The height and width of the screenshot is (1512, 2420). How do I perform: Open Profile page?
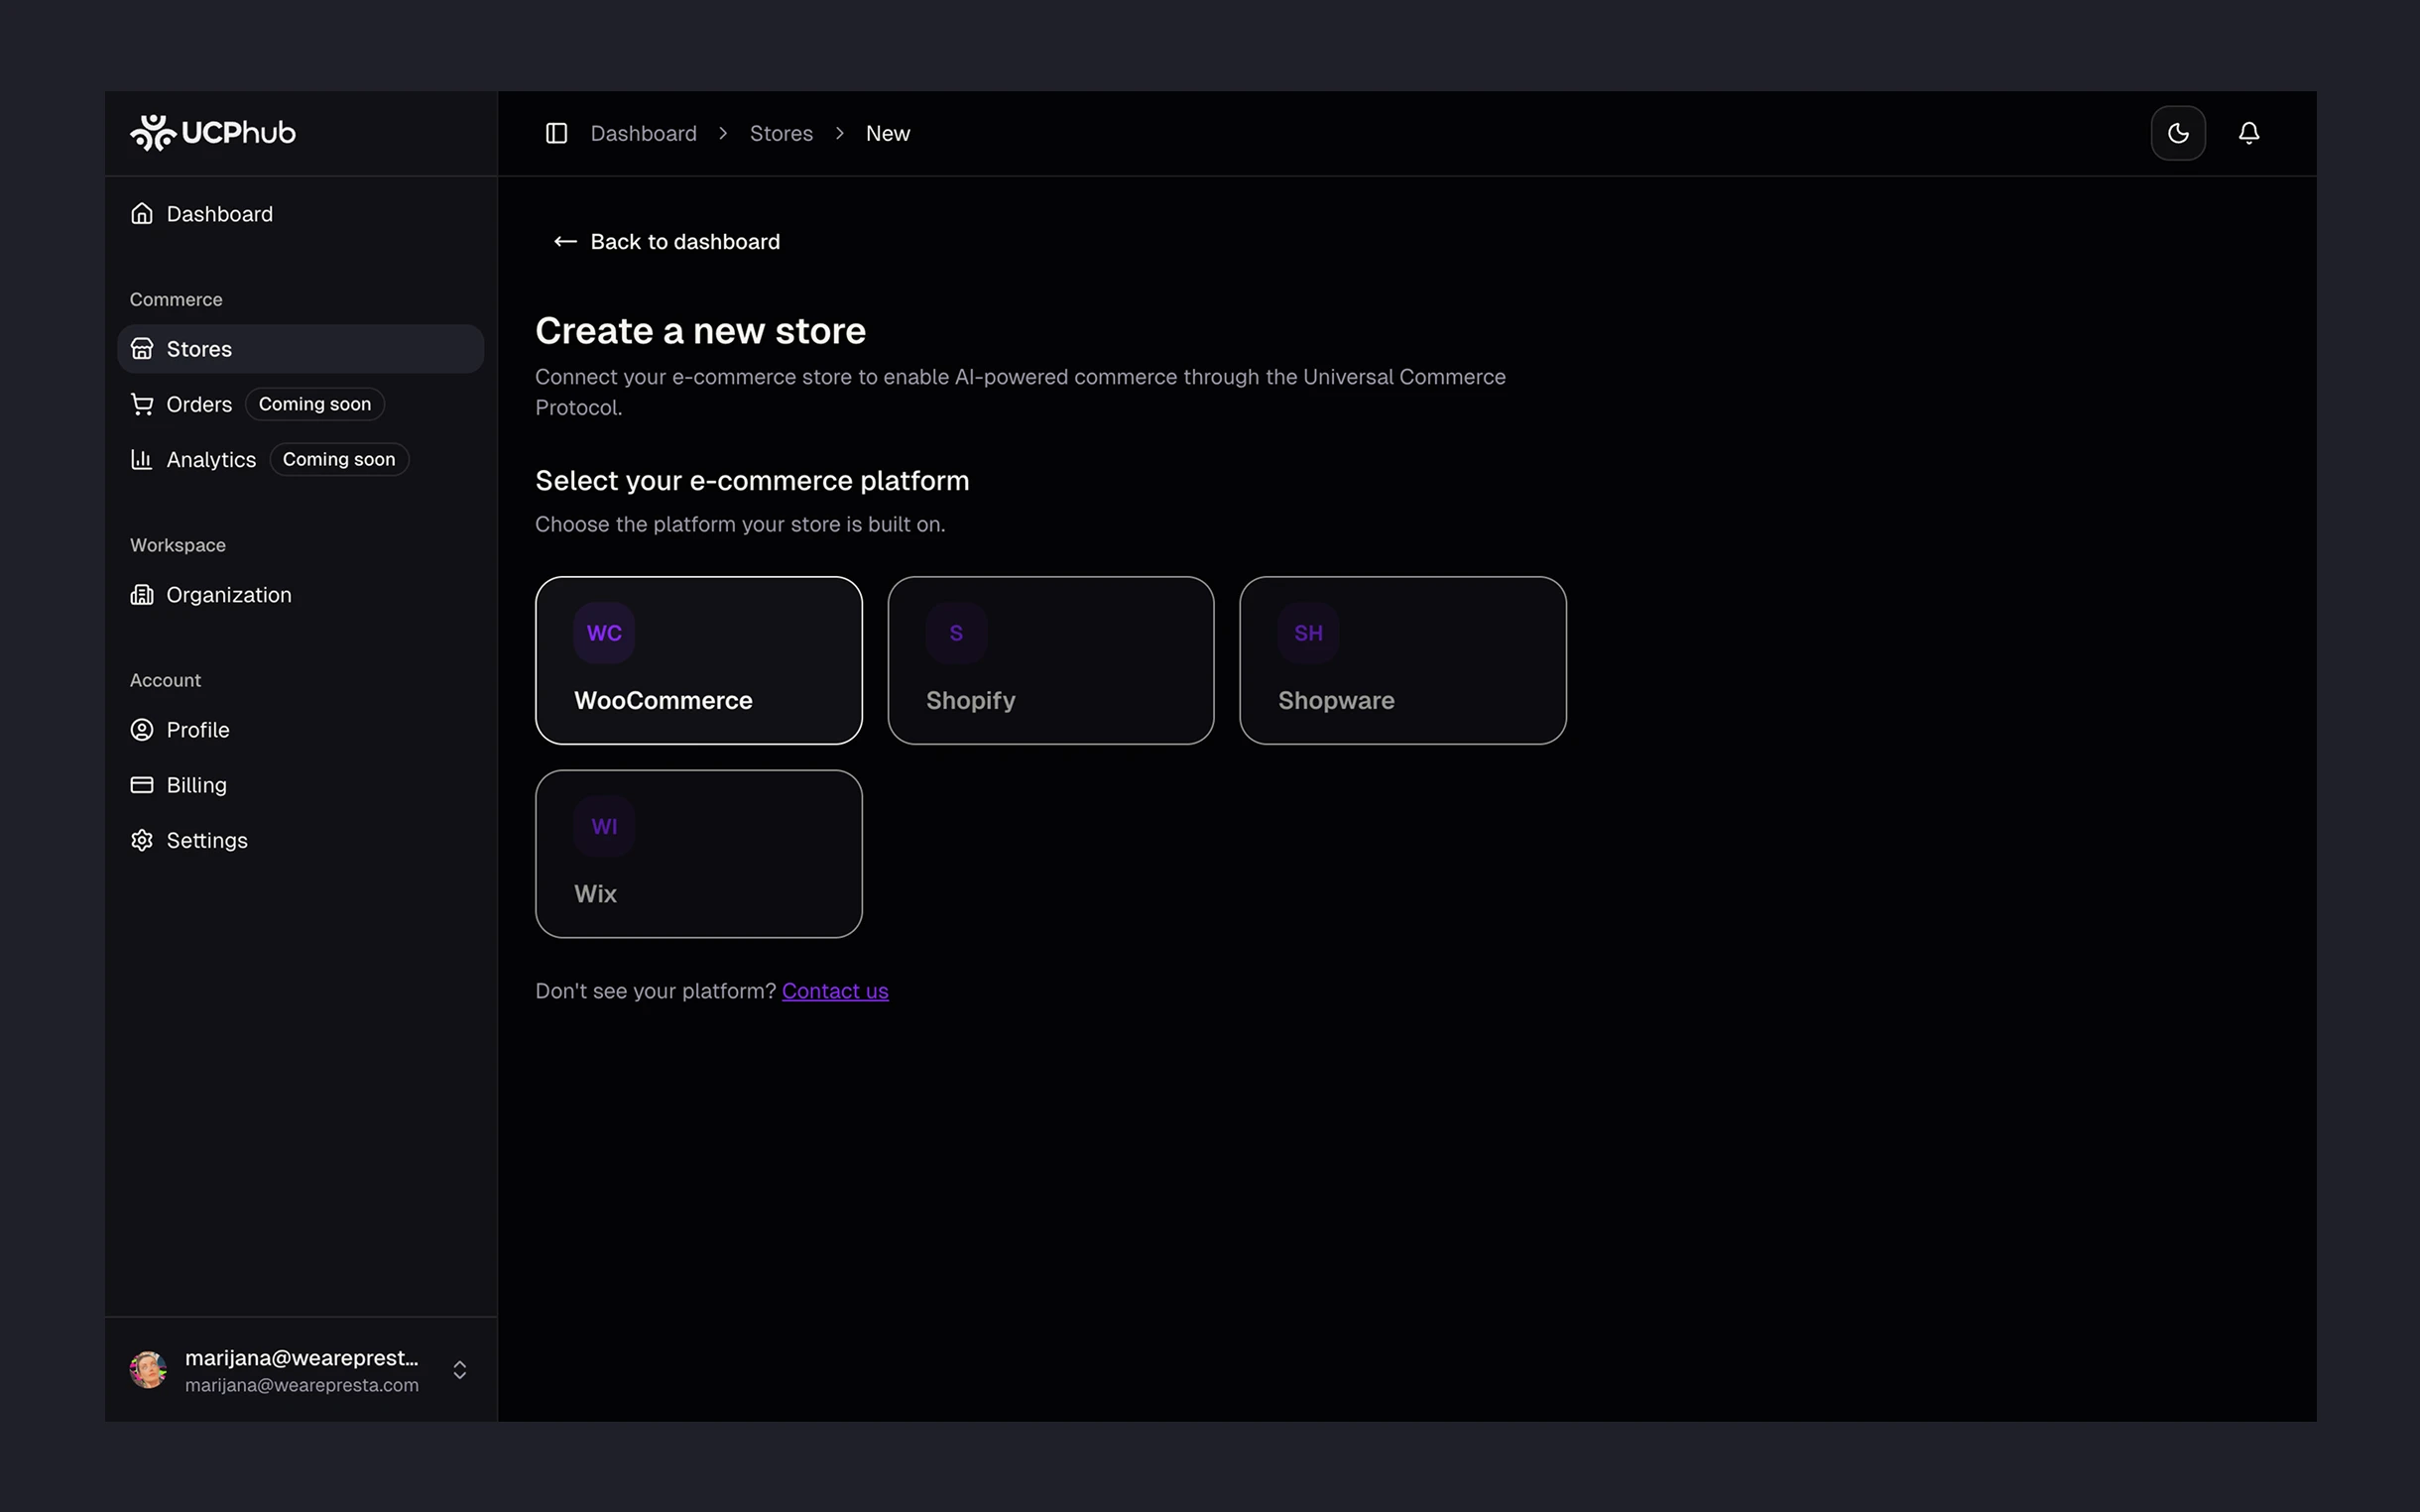(x=300, y=730)
